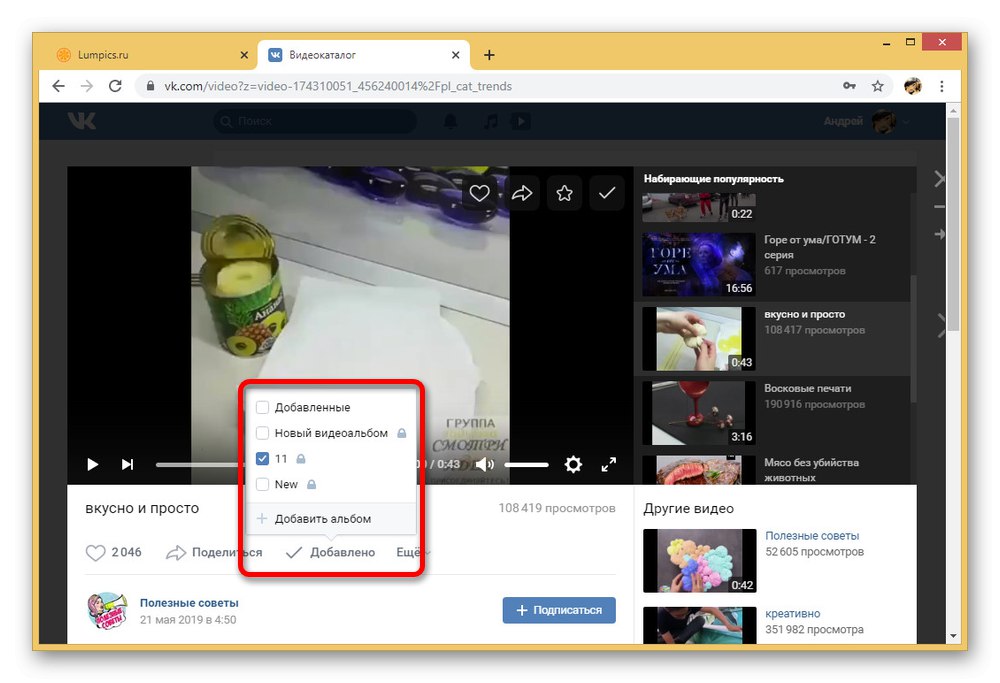Open the Полезные советы author link
1000x683 pixels.
[189, 603]
